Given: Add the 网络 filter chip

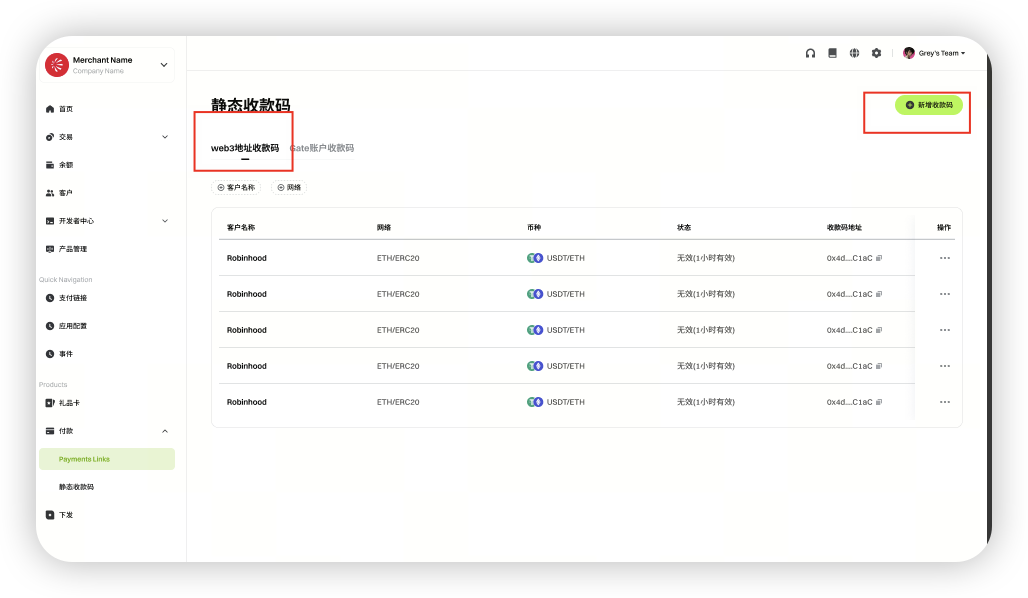Looking at the screenshot, I should (288, 187).
